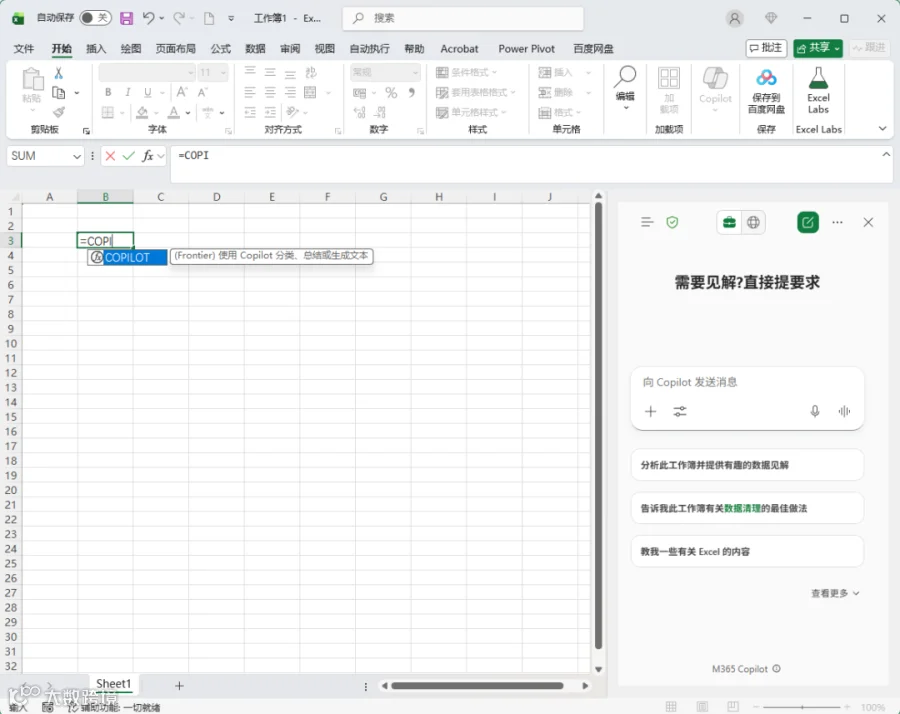This screenshot has width=900, height=714.
Task: Open the Insert Function fx dialog
Action: coord(148,156)
